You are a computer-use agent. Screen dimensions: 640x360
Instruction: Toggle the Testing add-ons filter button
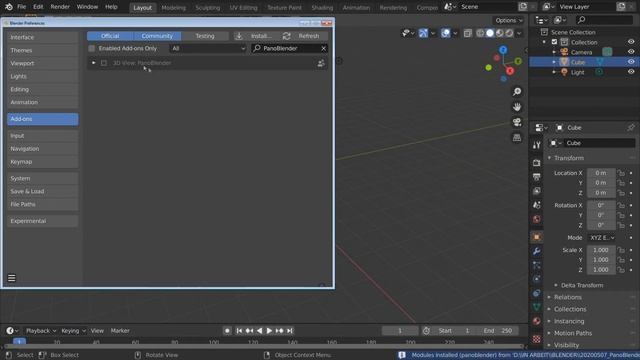[x=204, y=36]
